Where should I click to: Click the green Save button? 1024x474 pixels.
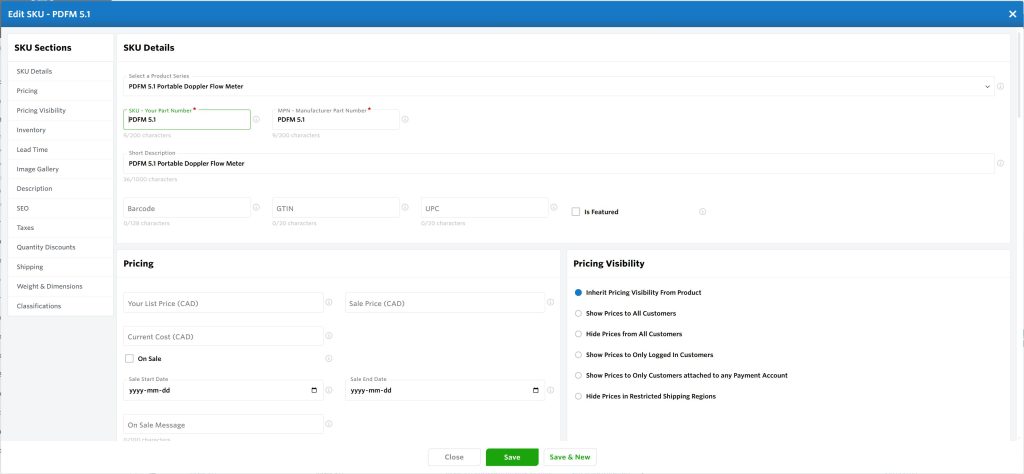[x=512, y=457]
